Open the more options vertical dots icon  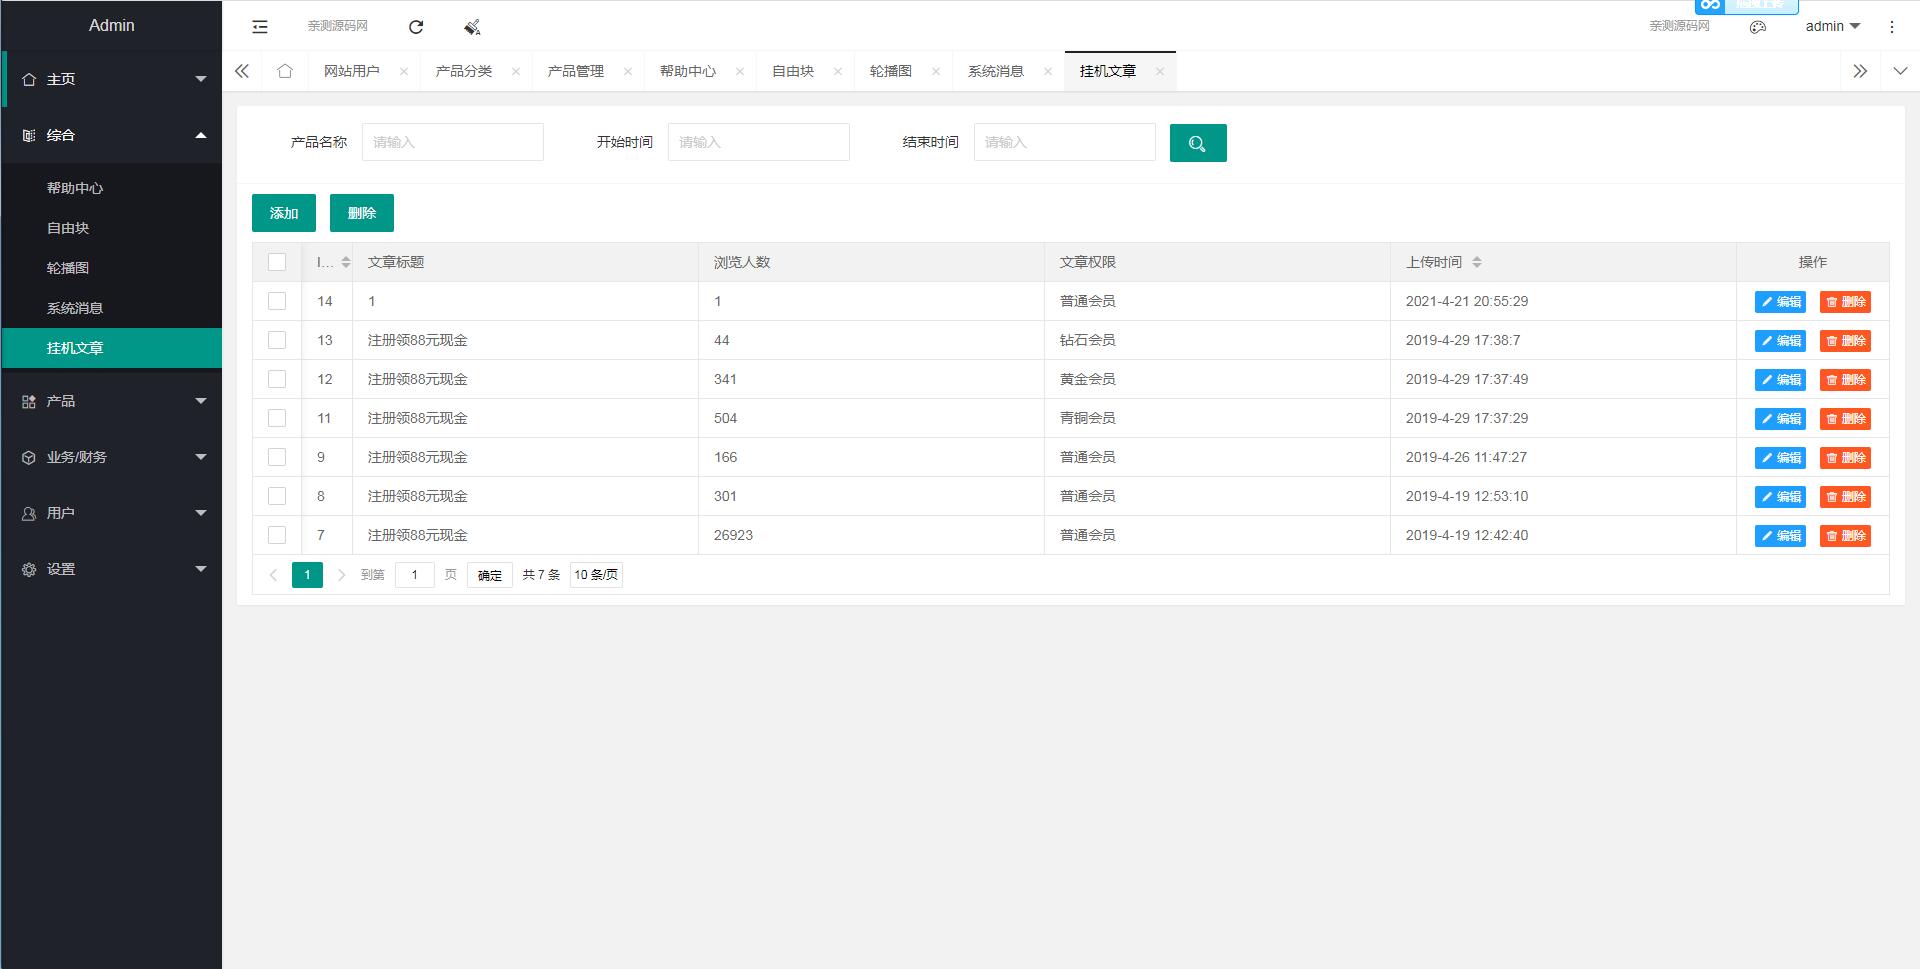1892,27
